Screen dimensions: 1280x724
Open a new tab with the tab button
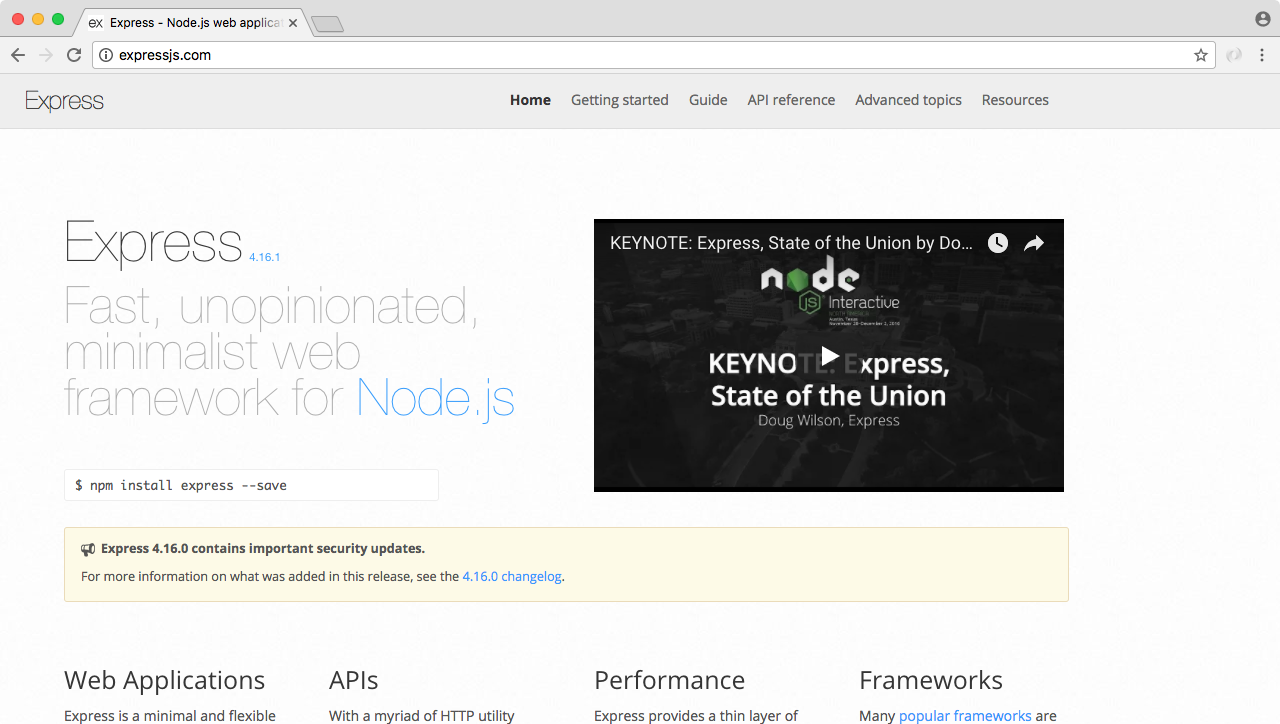click(327, 24)
